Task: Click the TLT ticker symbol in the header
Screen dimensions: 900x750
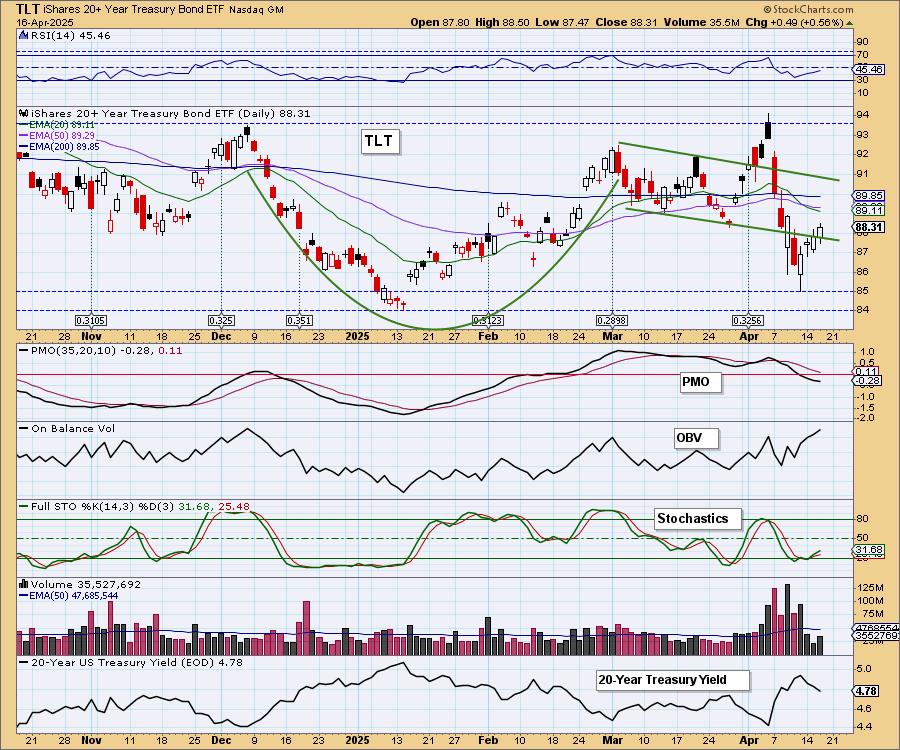Action: (x=28, y=9)
